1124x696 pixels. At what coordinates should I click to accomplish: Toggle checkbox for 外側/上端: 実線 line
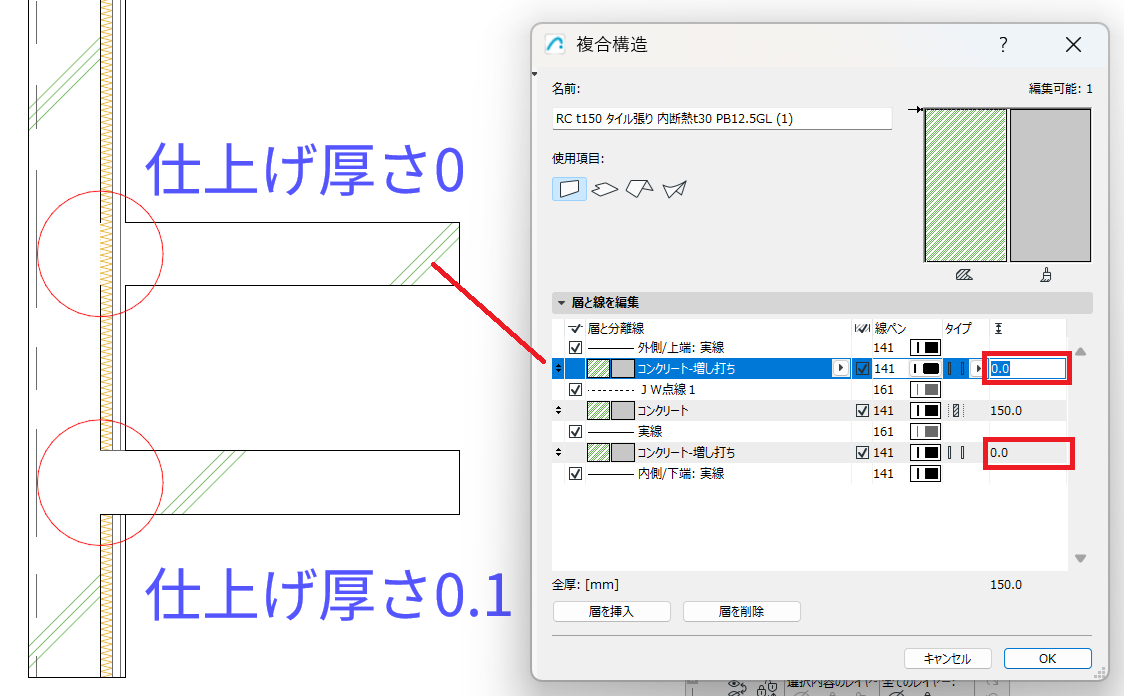coord(575,348)
